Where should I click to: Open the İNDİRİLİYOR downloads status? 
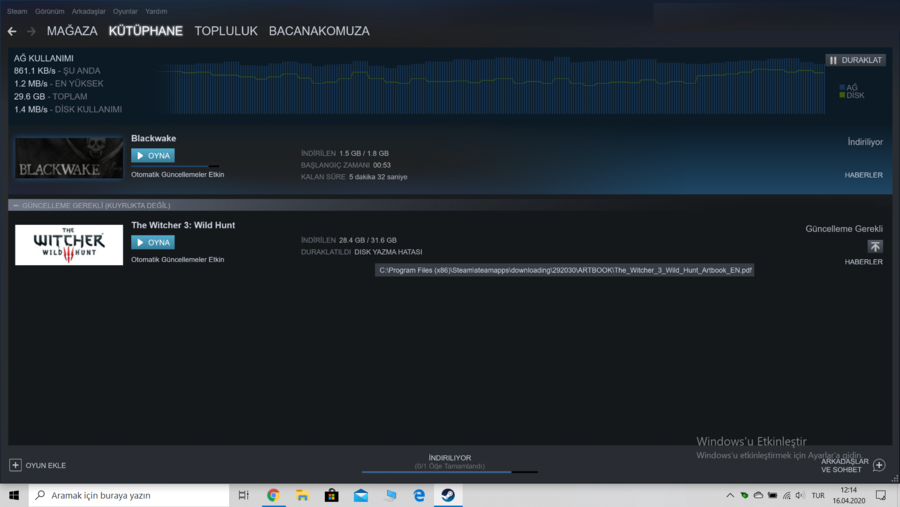[x=449, y=458]
